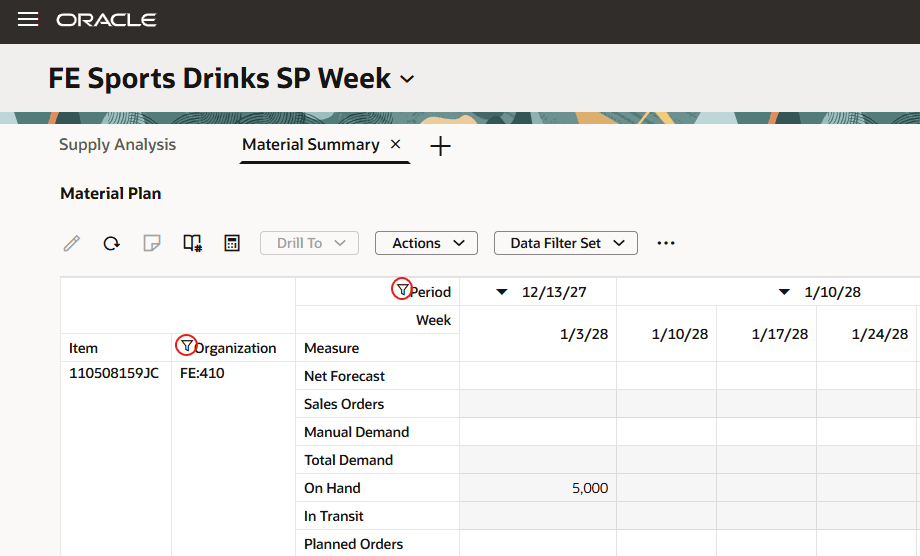Click Planned Orders cell for week 1/17/28
The height and width of the screenshot is (556, 920).
tap(766, 543)
